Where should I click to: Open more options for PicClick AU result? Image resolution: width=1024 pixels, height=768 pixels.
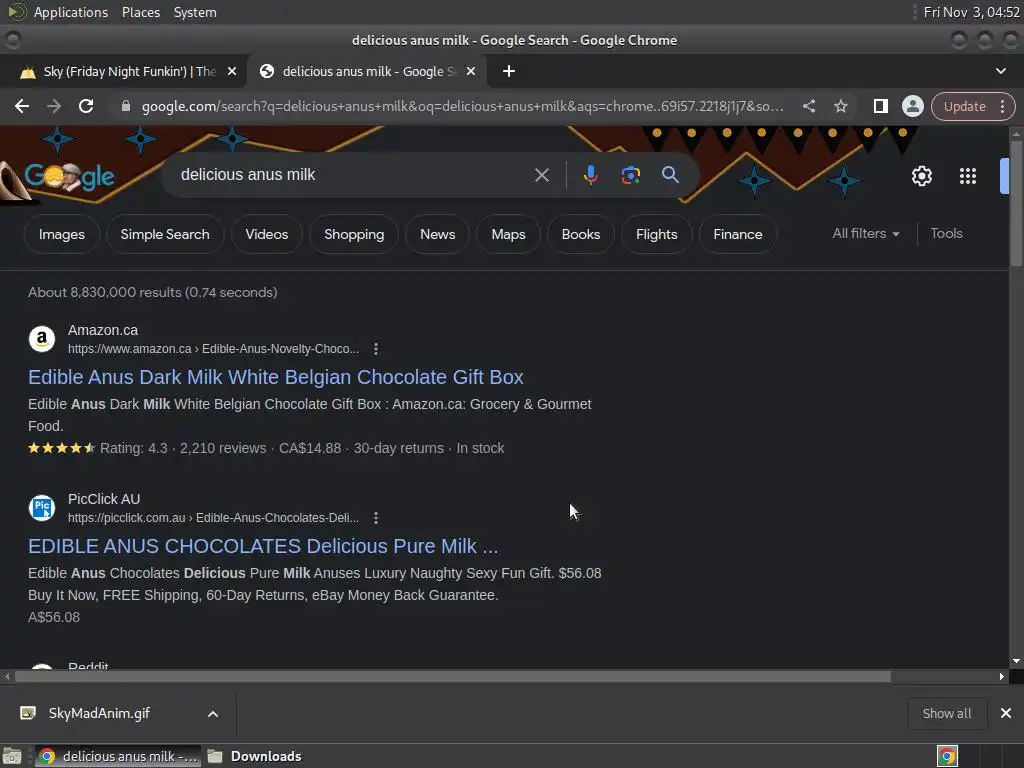point(376,518)
